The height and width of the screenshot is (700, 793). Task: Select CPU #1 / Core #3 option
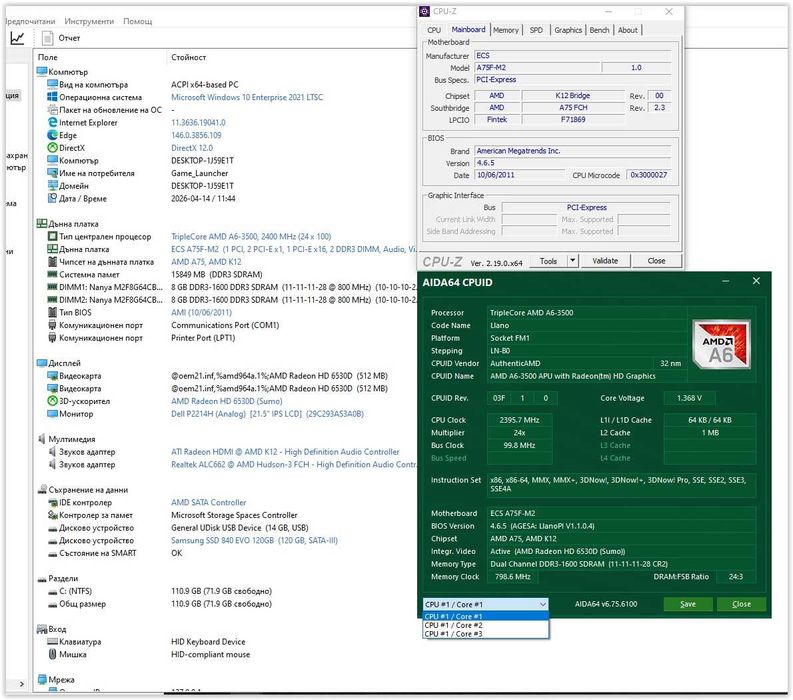486,634
